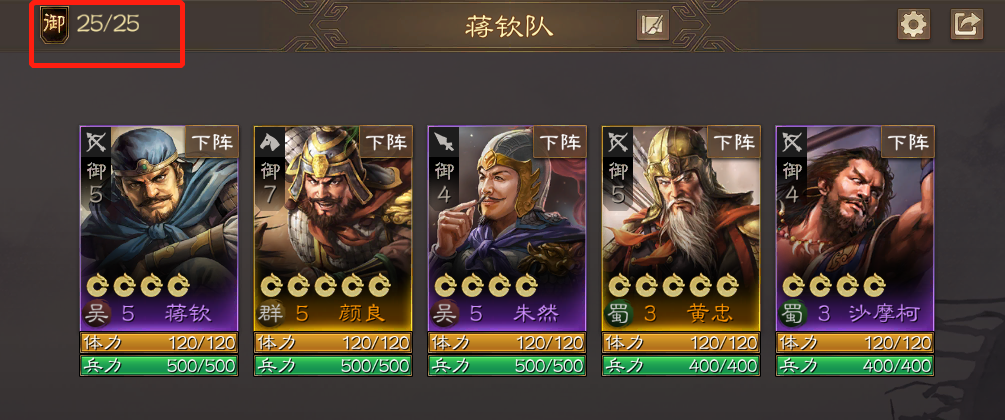Click the 群 faction badge on 颜良
Viewport: 1005px width, 420px height.
(x=270, y=314)
